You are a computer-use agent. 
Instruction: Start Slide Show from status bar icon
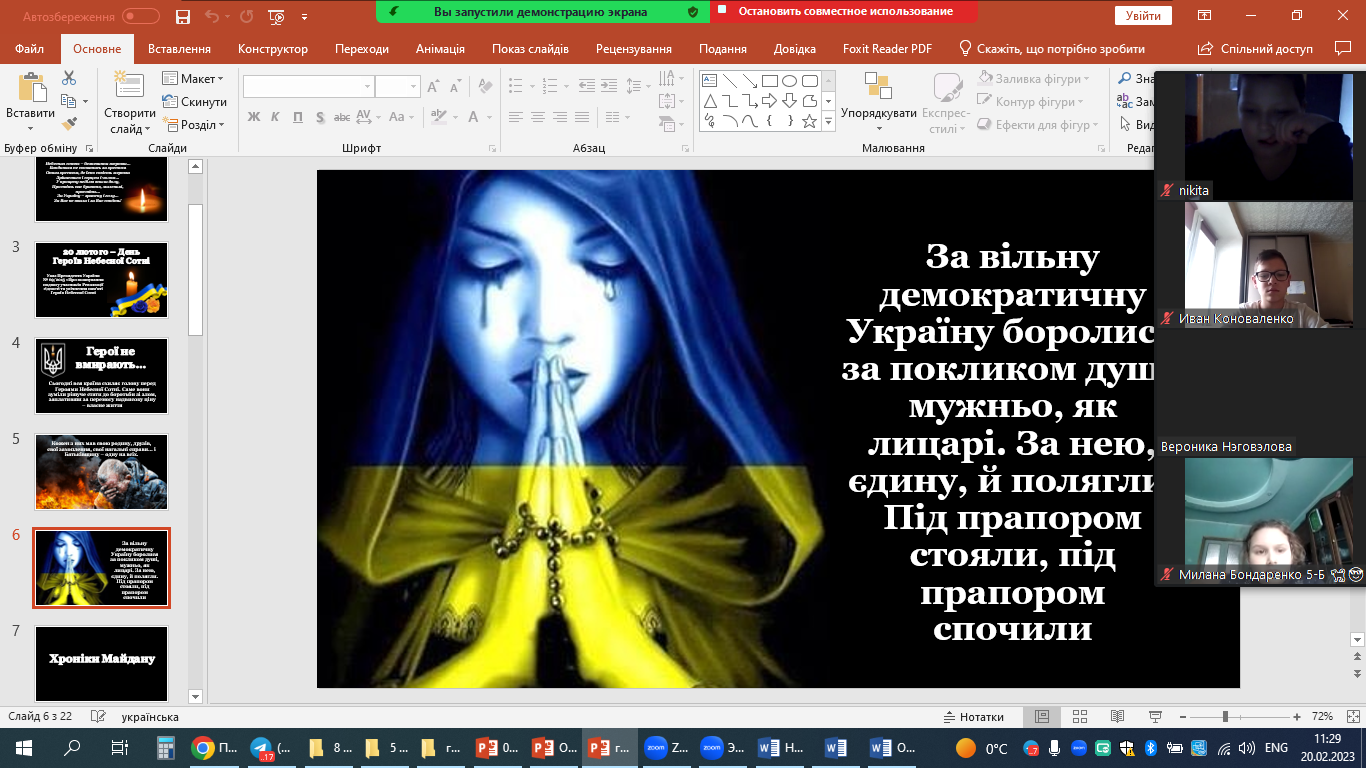[x=1155, y=717]
